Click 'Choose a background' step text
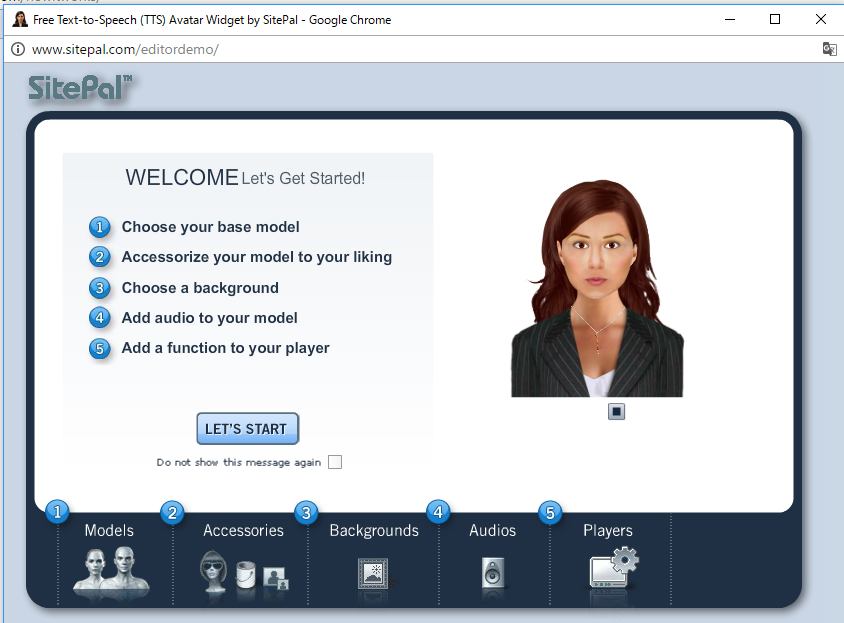 200,288
